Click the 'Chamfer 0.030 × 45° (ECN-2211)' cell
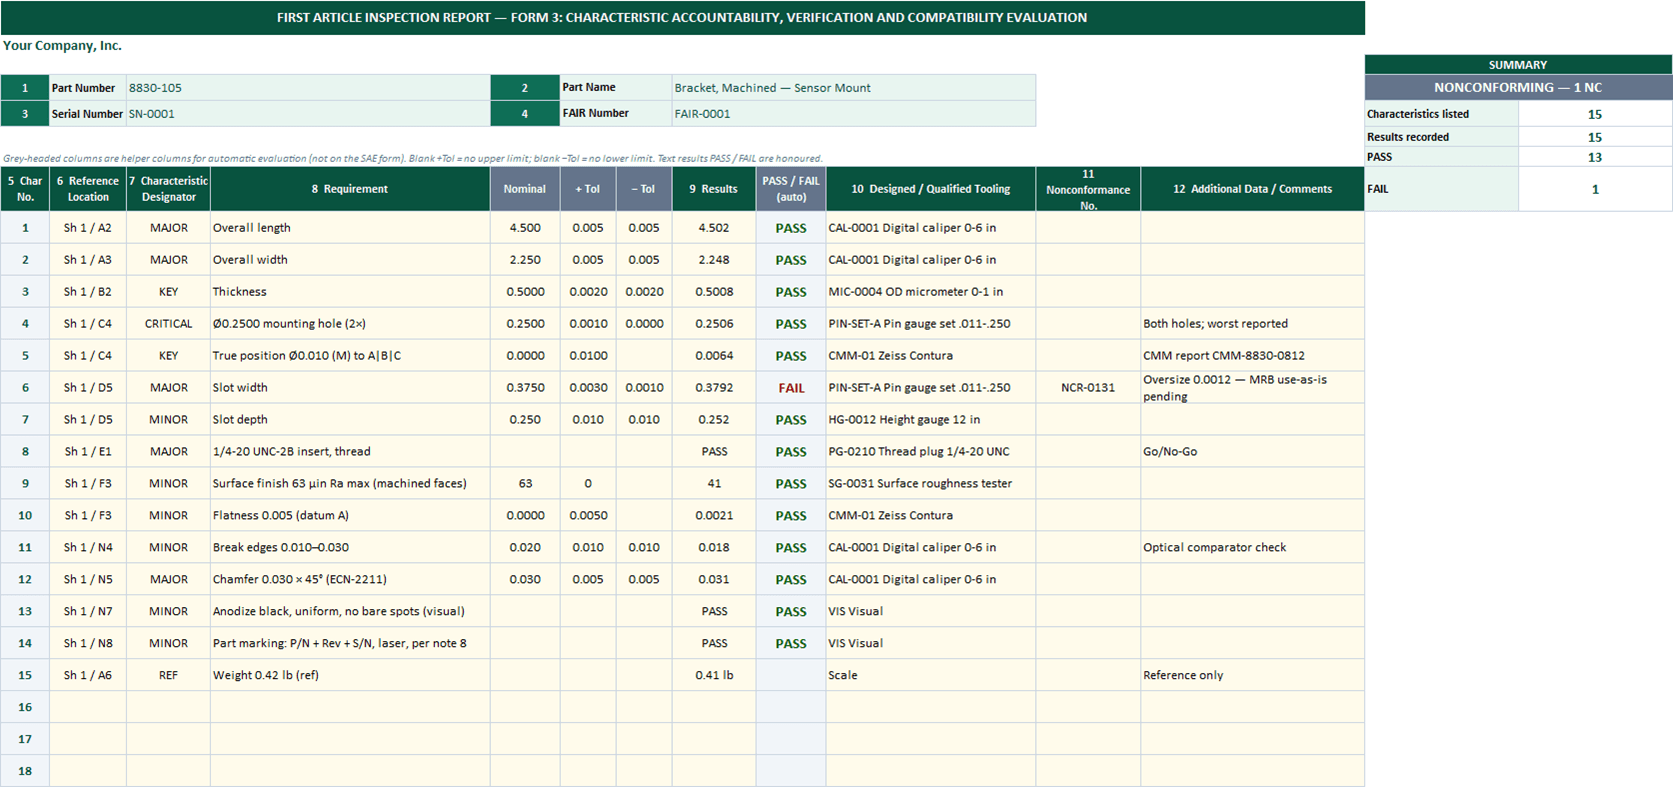 pos(350,580)
